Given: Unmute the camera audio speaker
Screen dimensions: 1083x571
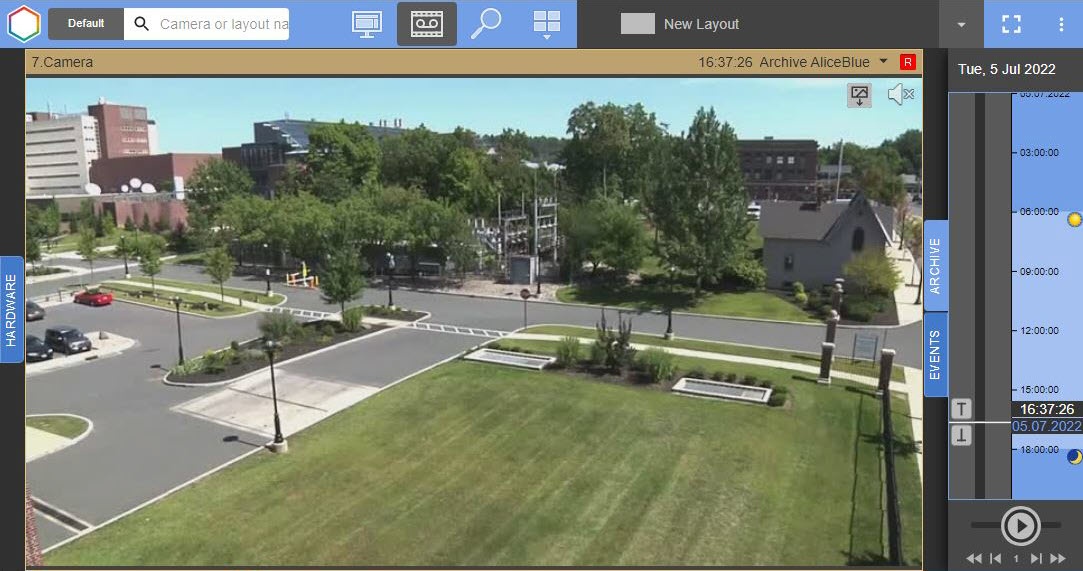Looking at the screenshot, I should (x=900, y=95).
